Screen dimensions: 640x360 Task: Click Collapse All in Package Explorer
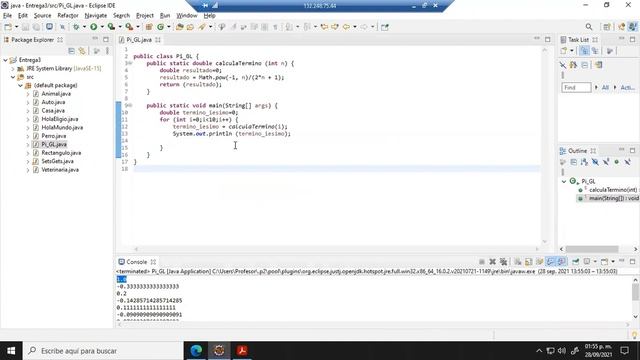coord(71,51)
